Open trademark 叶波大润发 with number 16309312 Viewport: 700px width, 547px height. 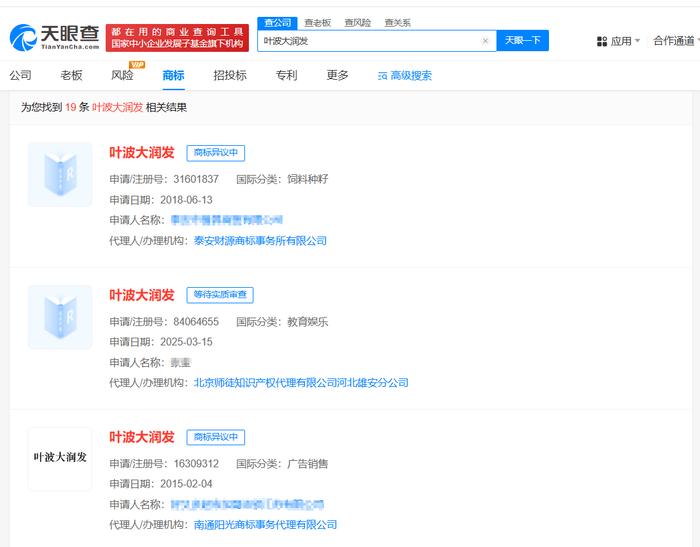tap(142, 437)
